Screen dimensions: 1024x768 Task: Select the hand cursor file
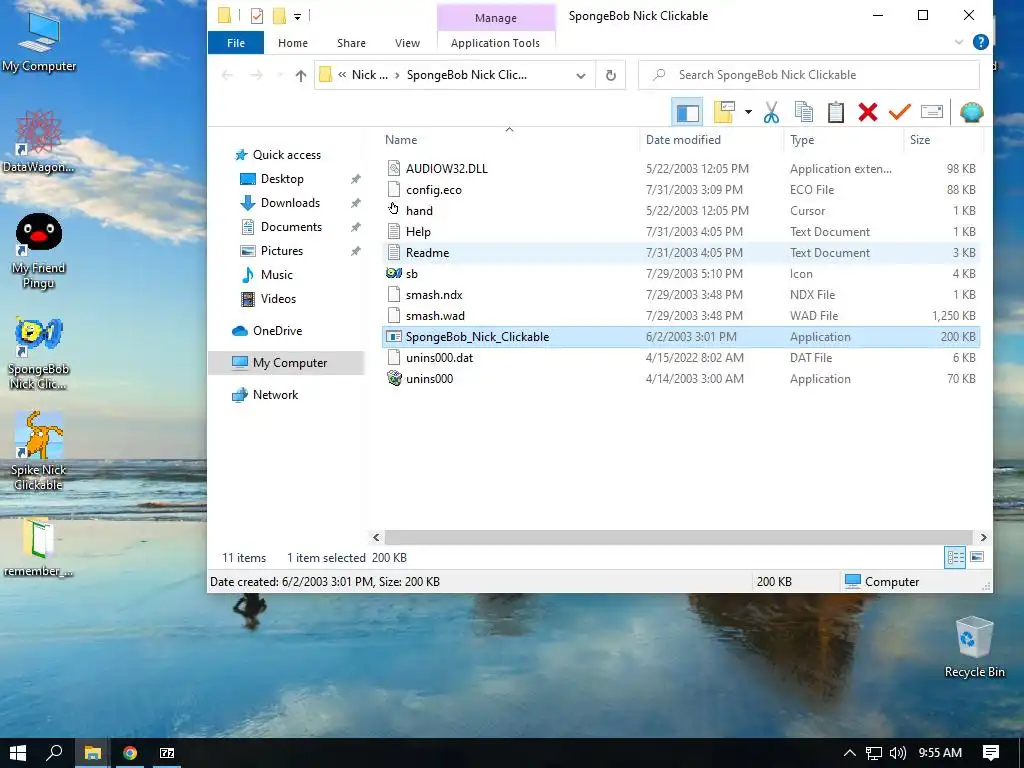point(681,210)
